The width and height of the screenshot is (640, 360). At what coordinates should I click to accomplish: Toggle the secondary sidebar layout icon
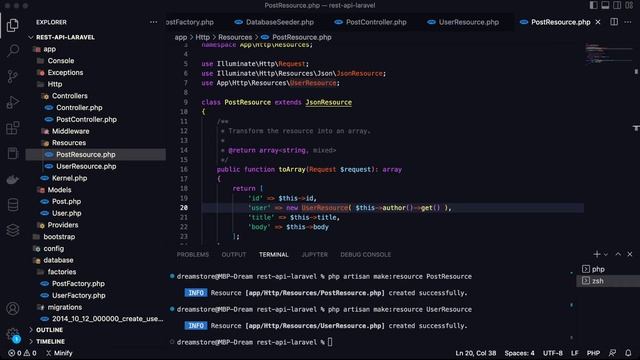point(617,5)
